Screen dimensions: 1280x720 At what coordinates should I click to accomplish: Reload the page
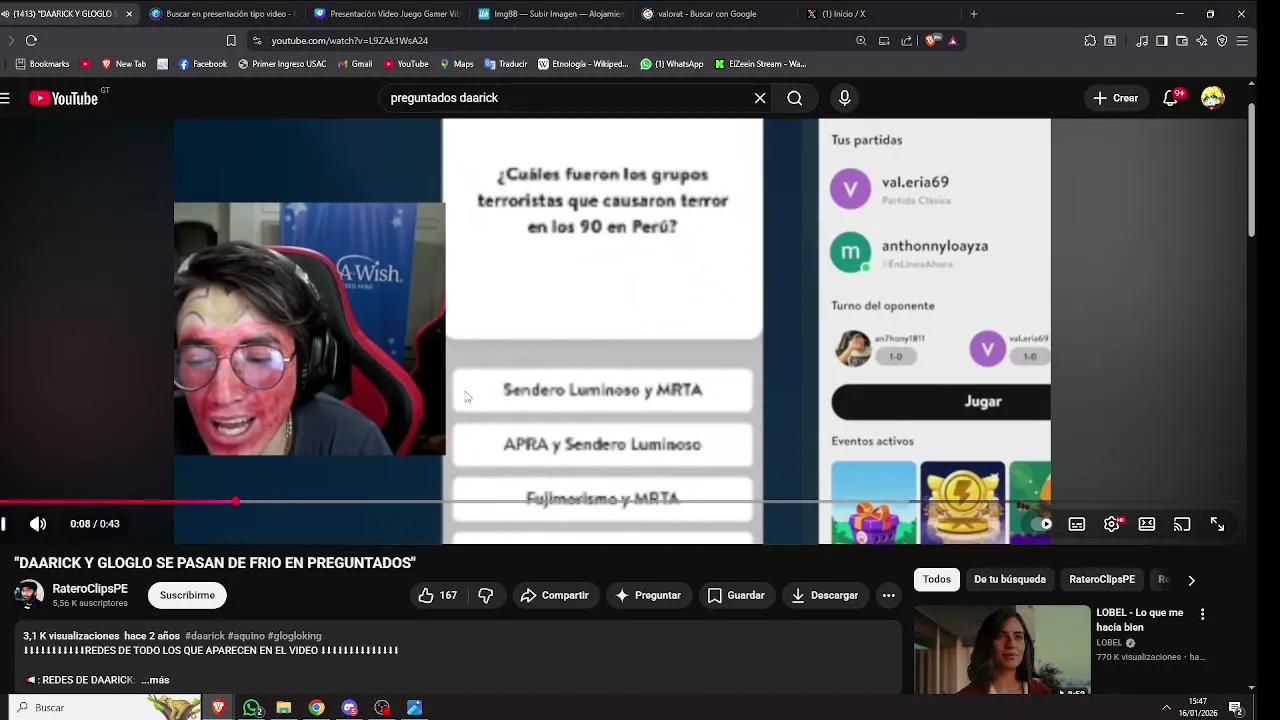(x=31, y=41)
